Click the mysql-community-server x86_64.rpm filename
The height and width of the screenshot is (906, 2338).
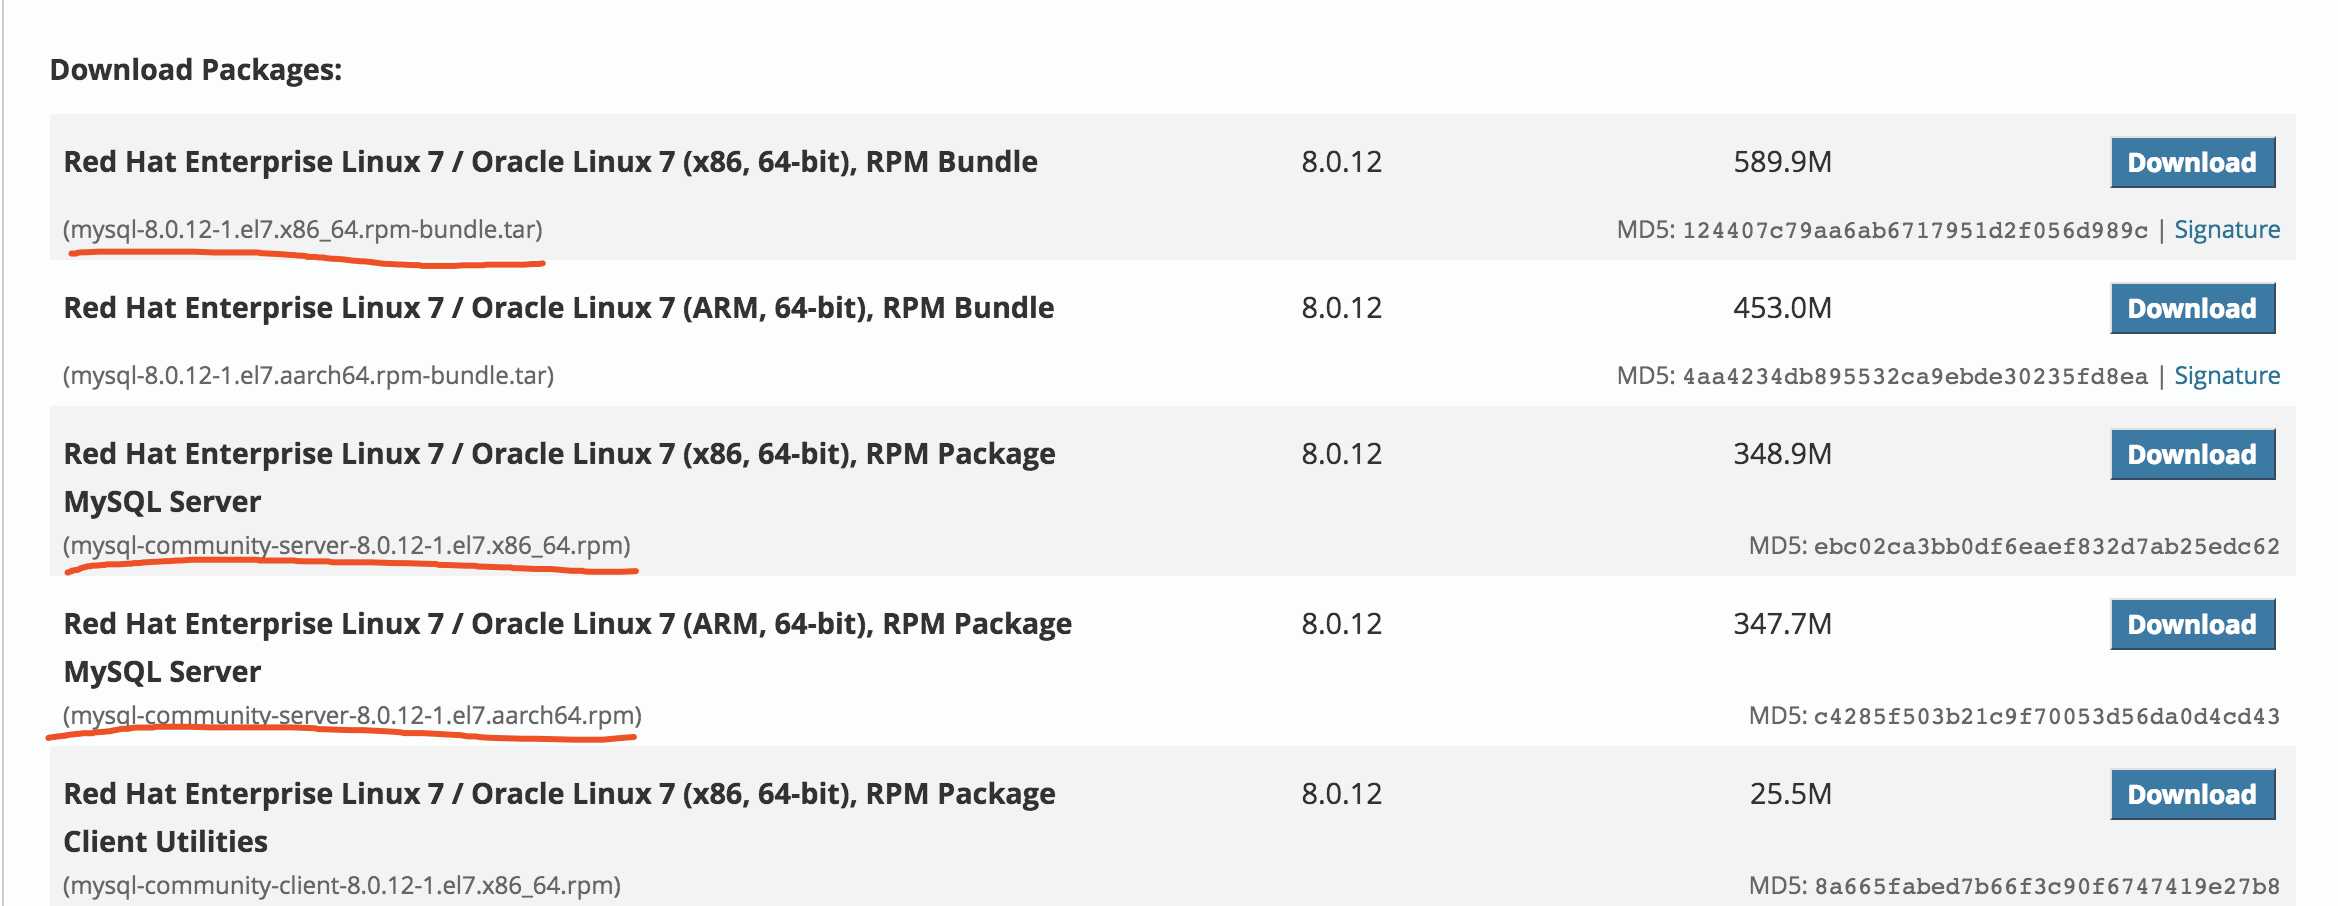tap(347, 546)
